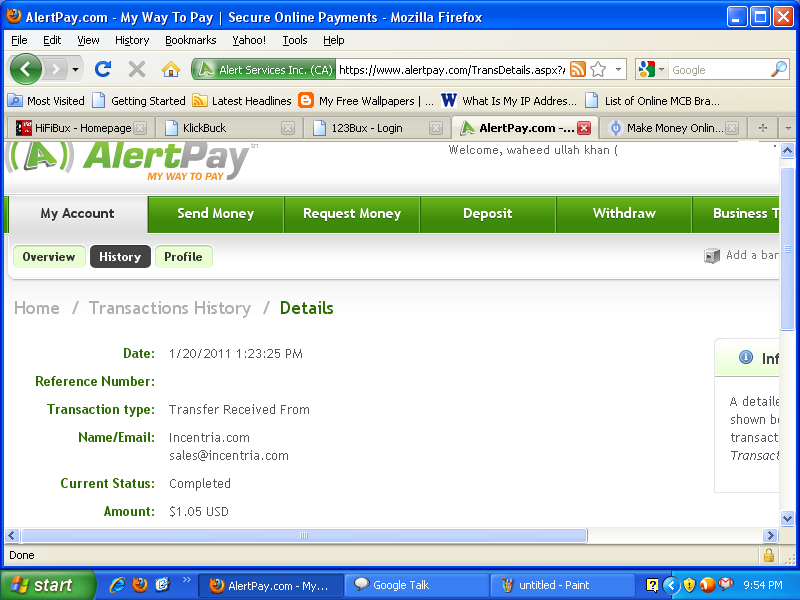Open the What Is My IP Address bookmark

[x=509, y=101]
